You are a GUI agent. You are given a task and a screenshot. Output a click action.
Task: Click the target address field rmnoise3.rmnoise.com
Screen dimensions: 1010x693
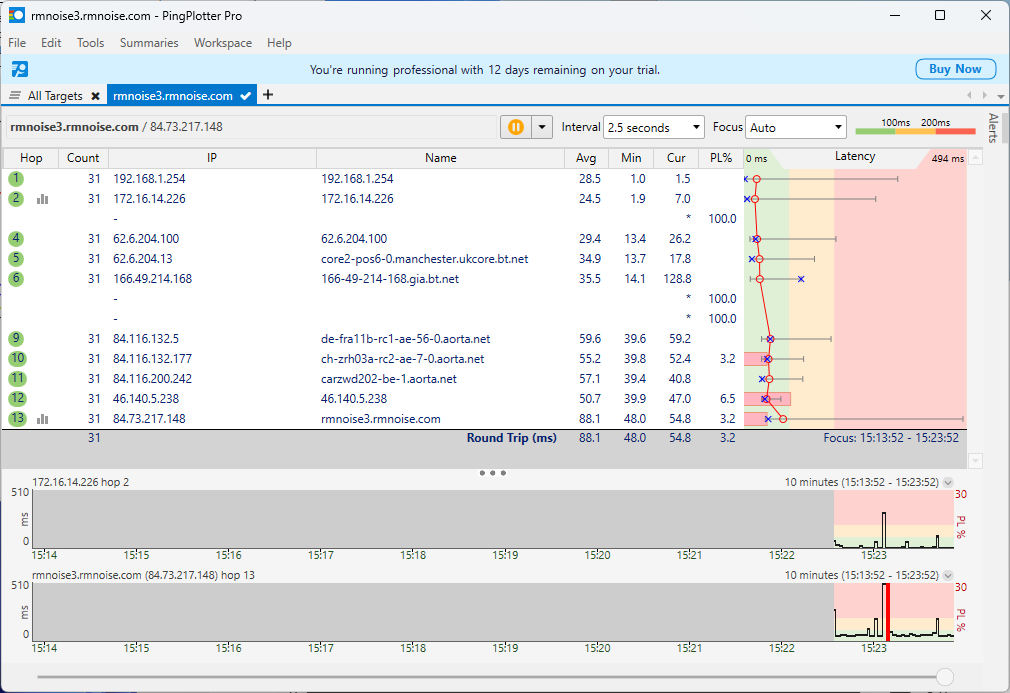point(251,127)
